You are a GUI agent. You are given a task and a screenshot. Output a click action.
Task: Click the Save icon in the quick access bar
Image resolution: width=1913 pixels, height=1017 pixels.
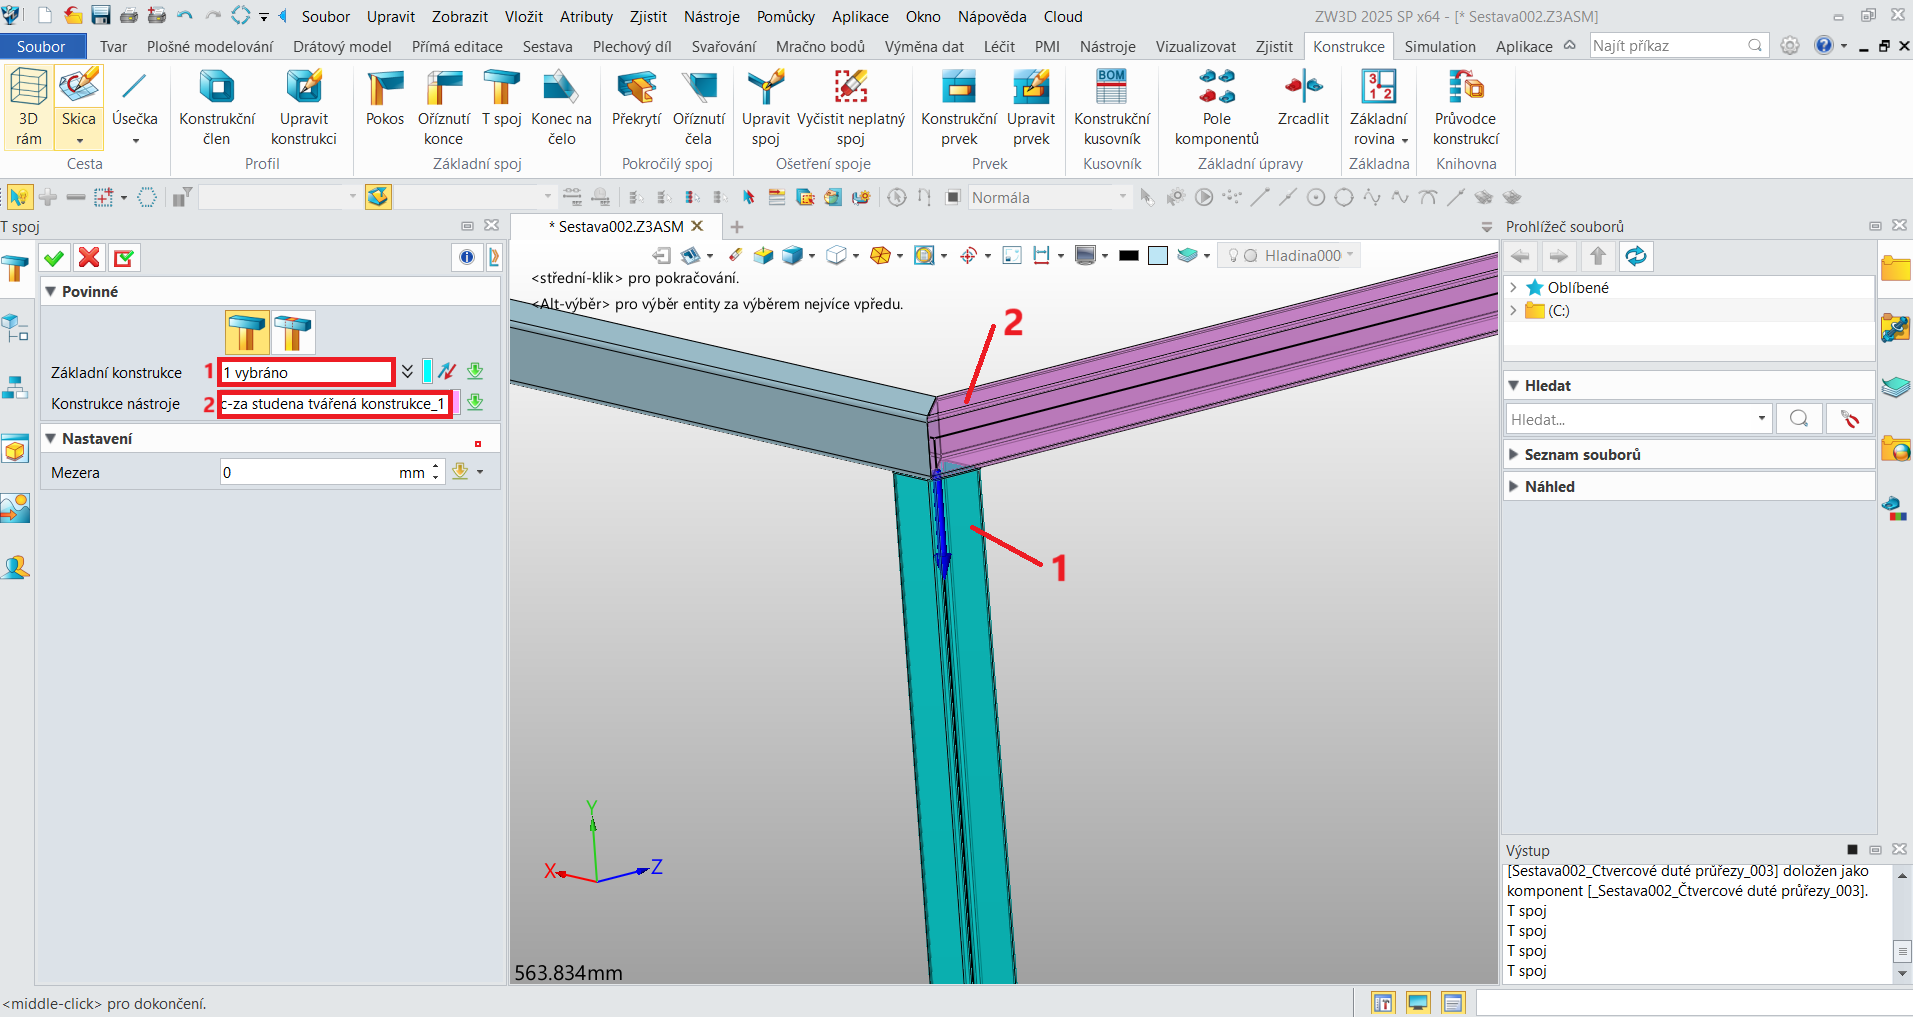pos(101,15)
